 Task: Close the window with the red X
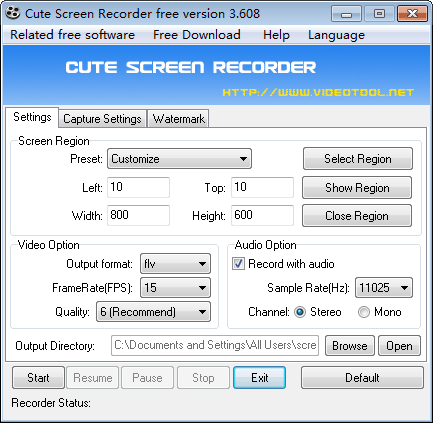click(412, 14)
